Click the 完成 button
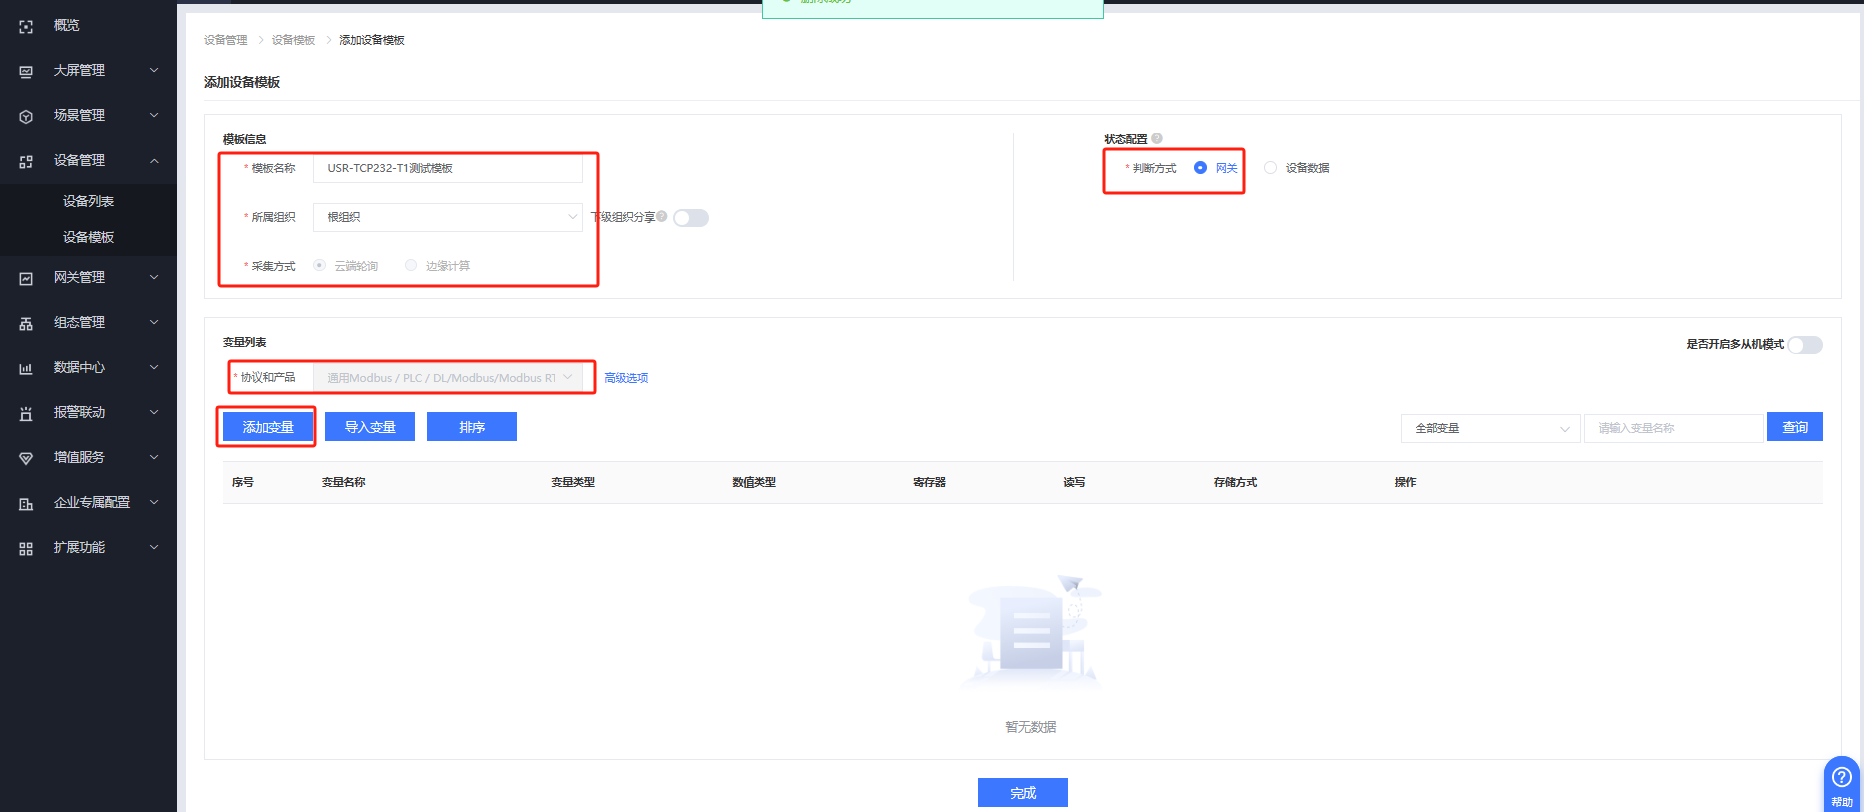The width and height of the screenshot is (1864, 812). [1022, 792]
